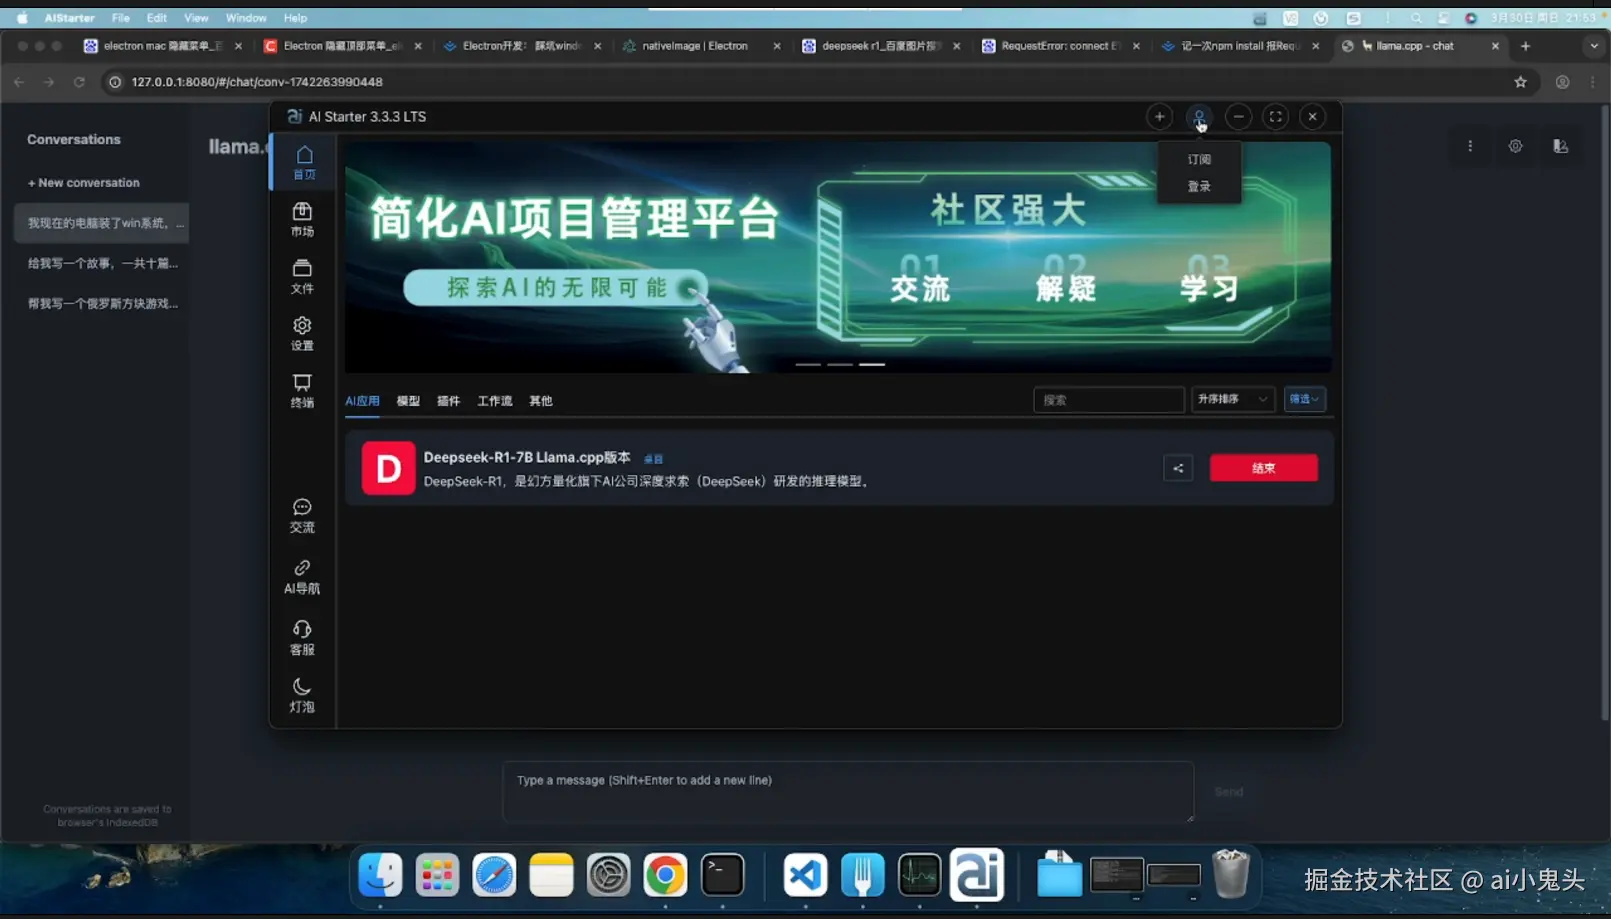Toggle the 灯泡 moon theme switch
The image size is (1611, 919).
click(x=302, y=694)
